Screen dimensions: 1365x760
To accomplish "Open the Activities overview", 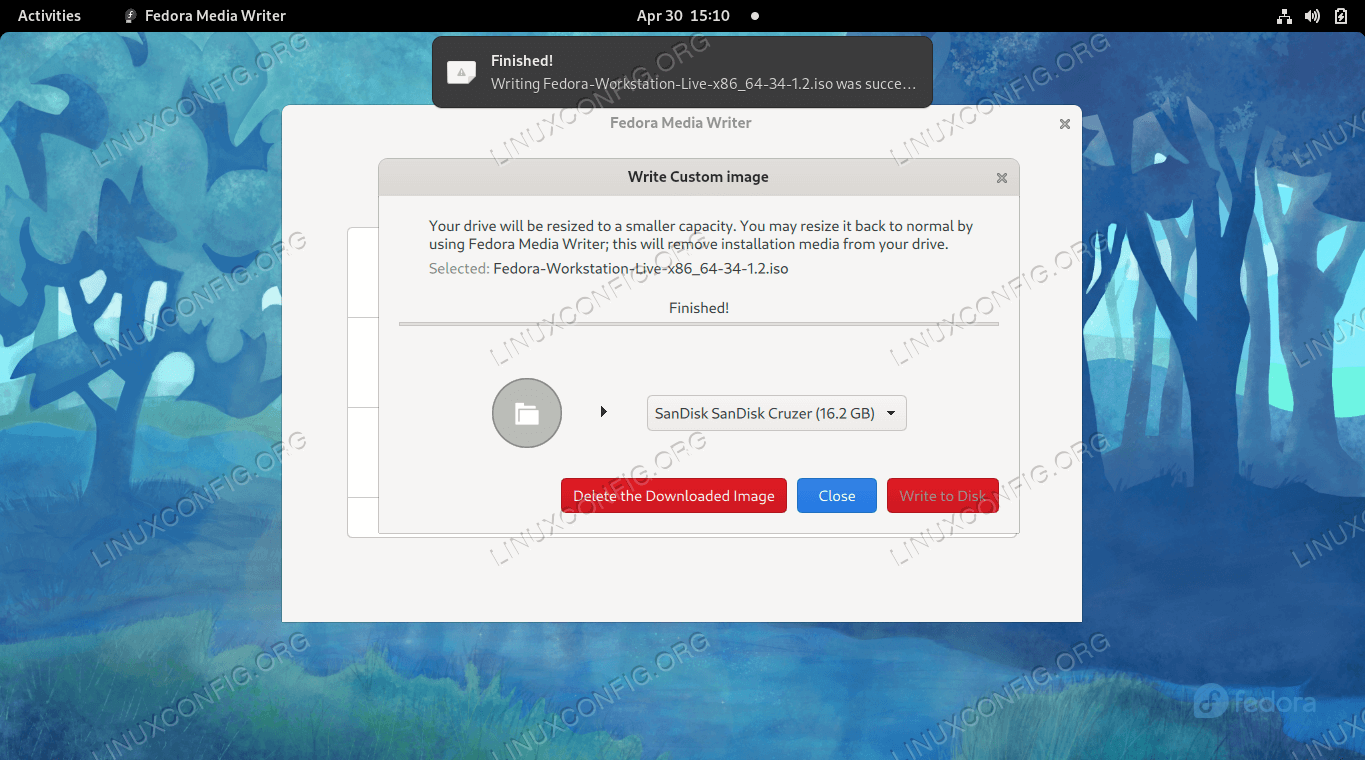I will coord(49,16).
